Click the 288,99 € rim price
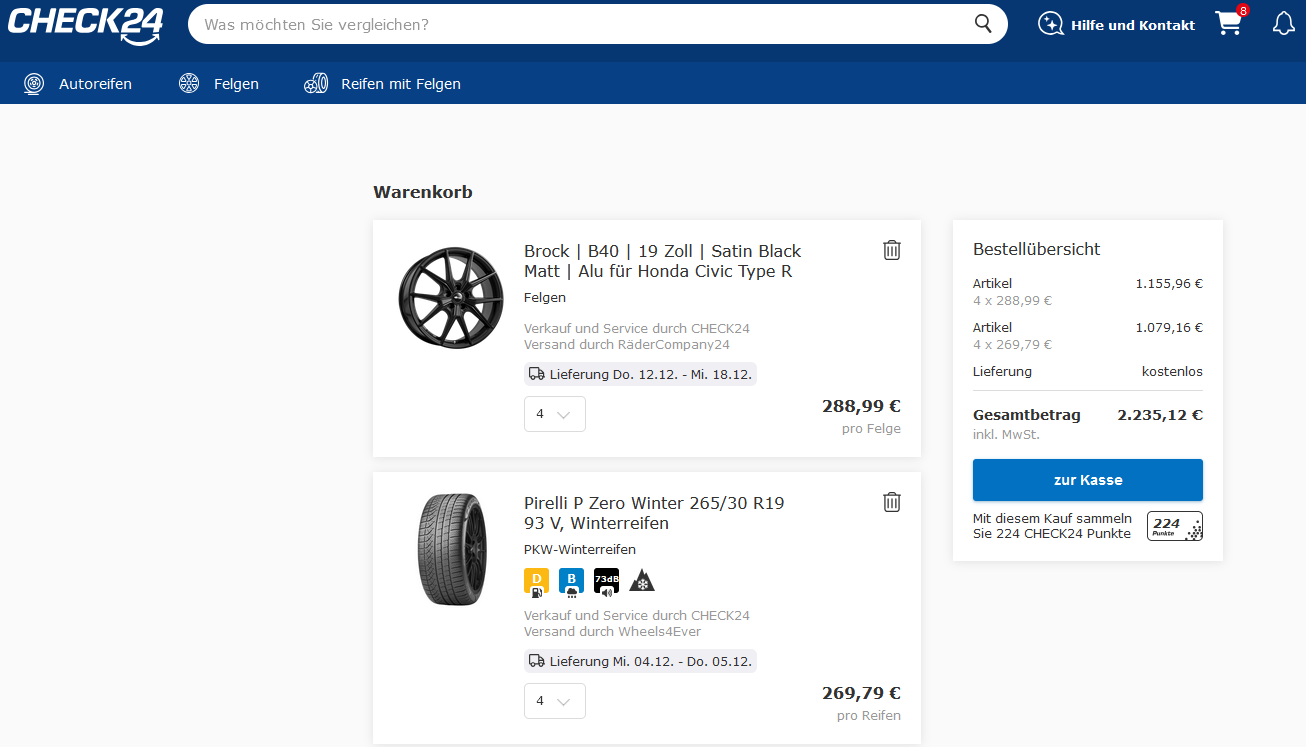 pyautogui.click(x=861, y=406)
